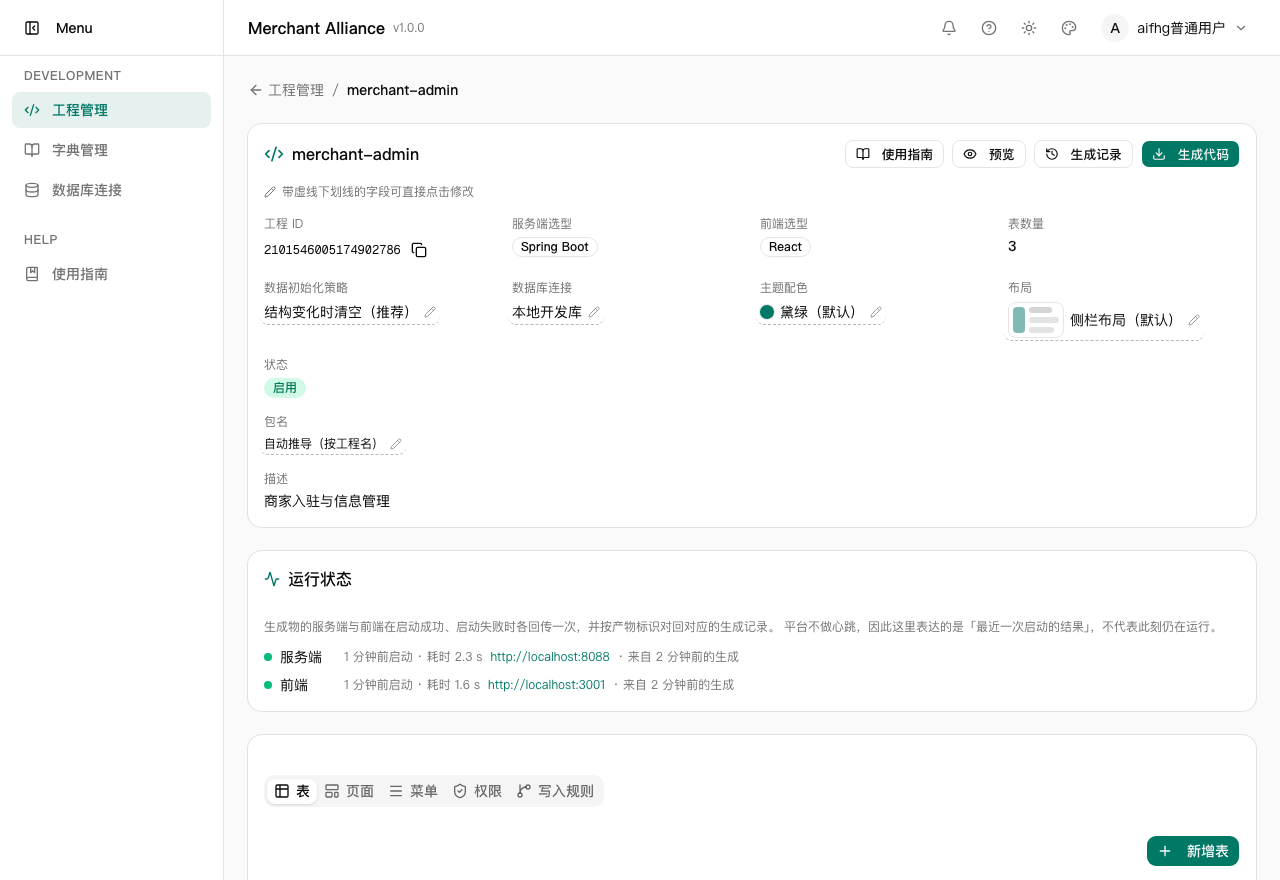Click the 新增表 button
This screenshot has width=1280, height=880.
1193,851
